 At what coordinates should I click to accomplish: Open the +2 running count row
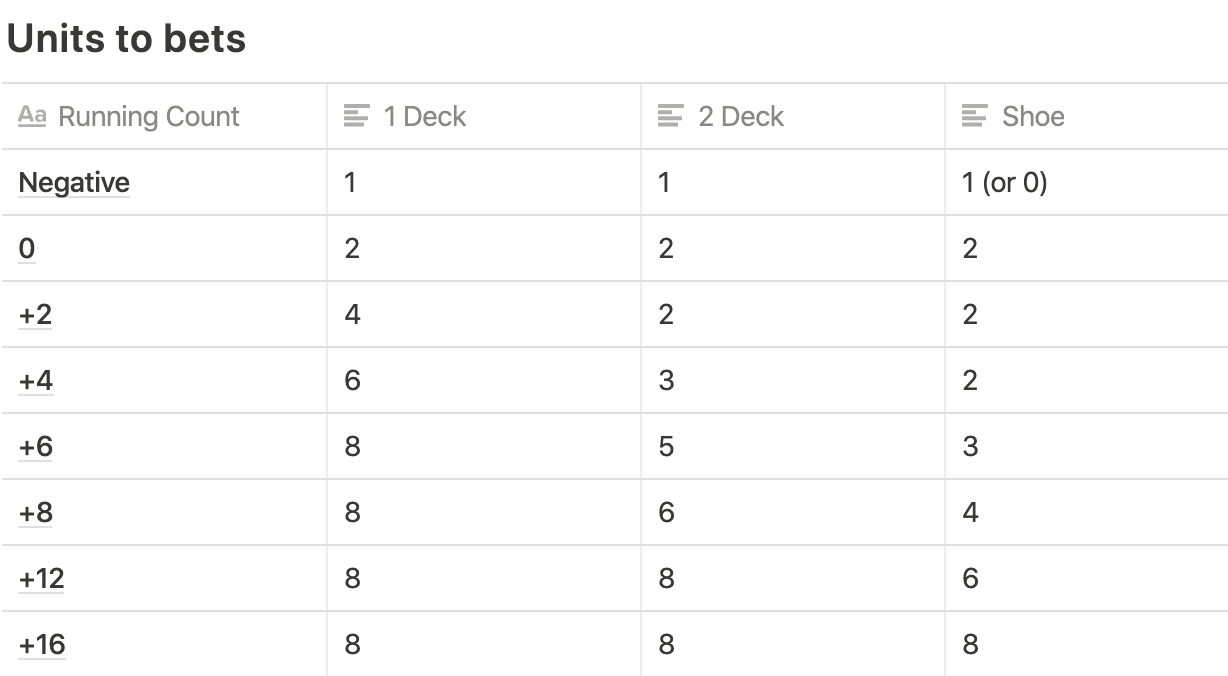point(35,315)
